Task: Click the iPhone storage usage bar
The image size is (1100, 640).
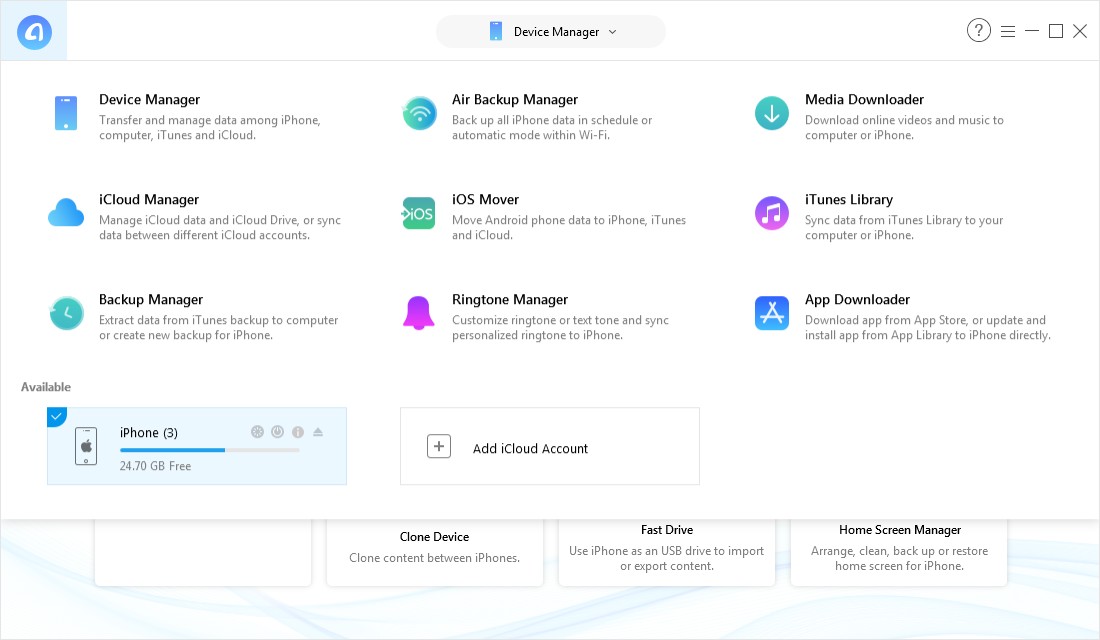Action: [209, 450]
